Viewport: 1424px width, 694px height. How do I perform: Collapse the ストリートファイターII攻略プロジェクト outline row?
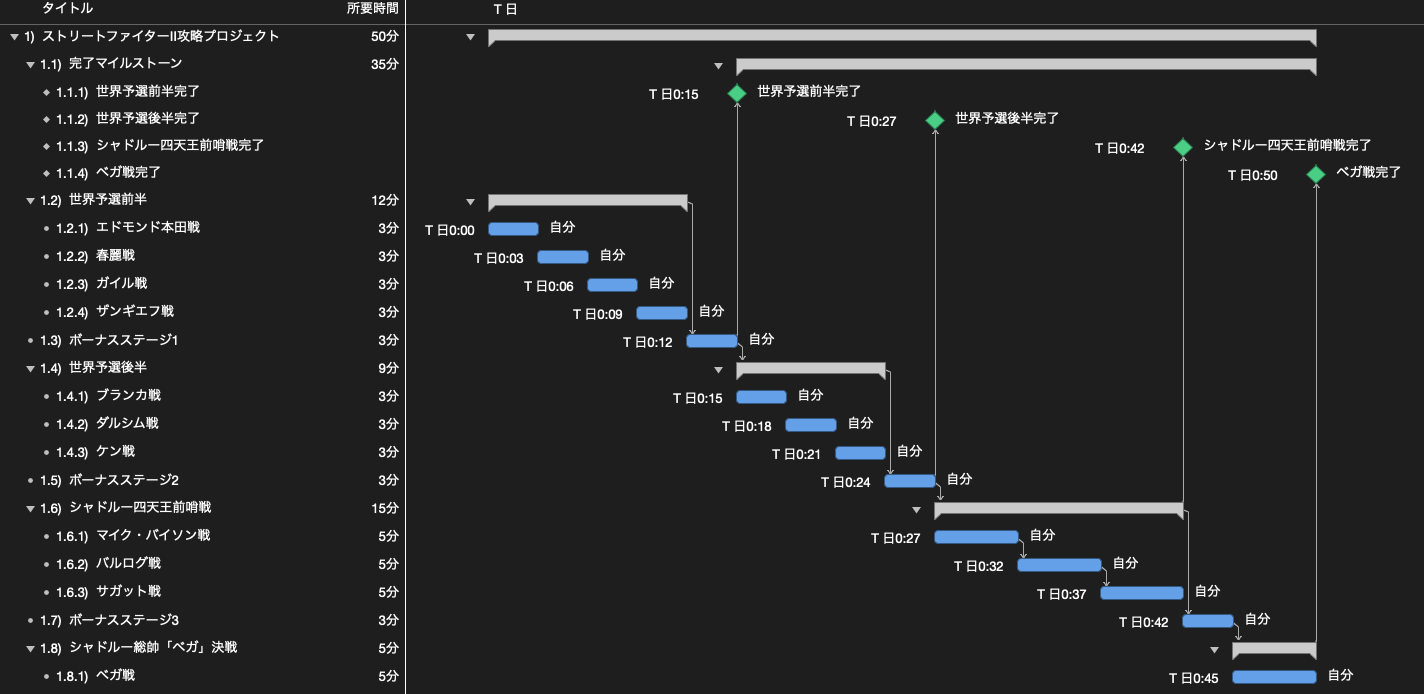tap(14, 37)
